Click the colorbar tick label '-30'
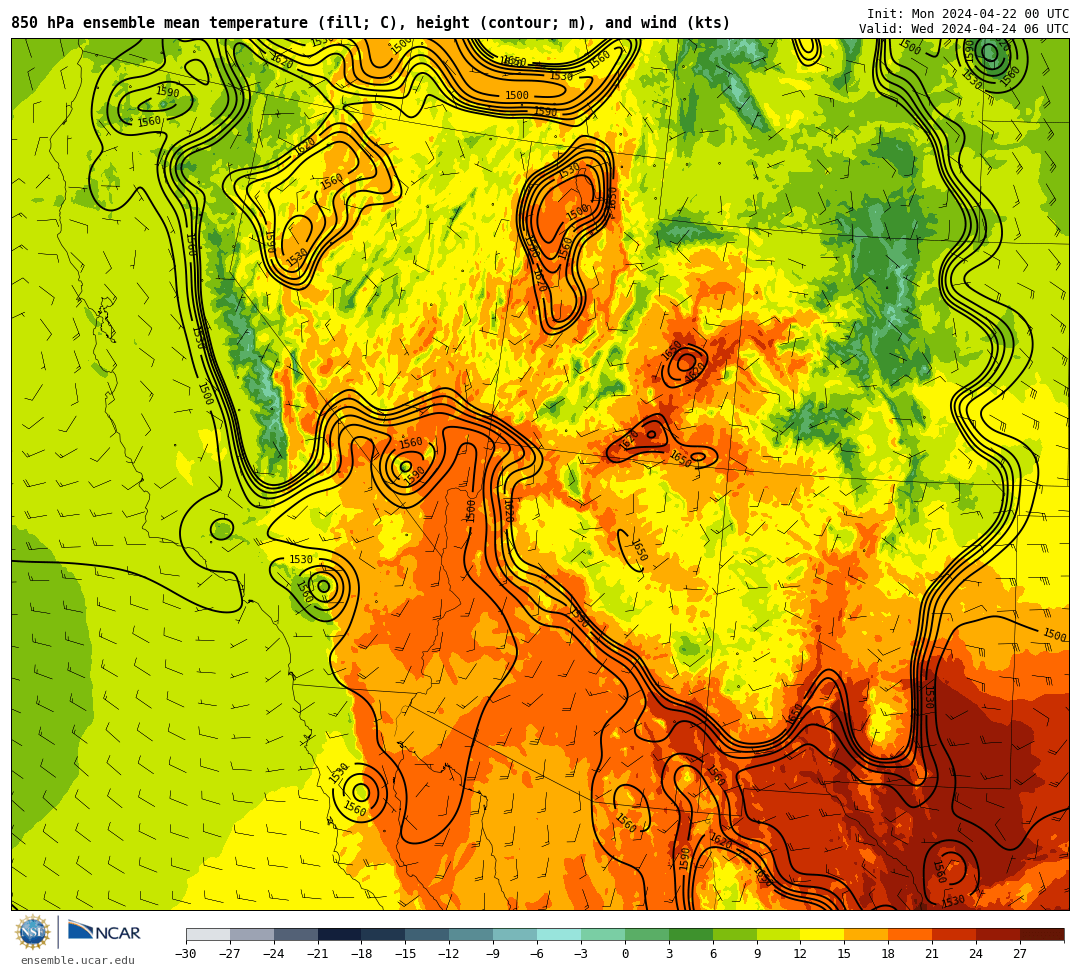Screen dimensions: 1080x973 [x=186, y=954]
